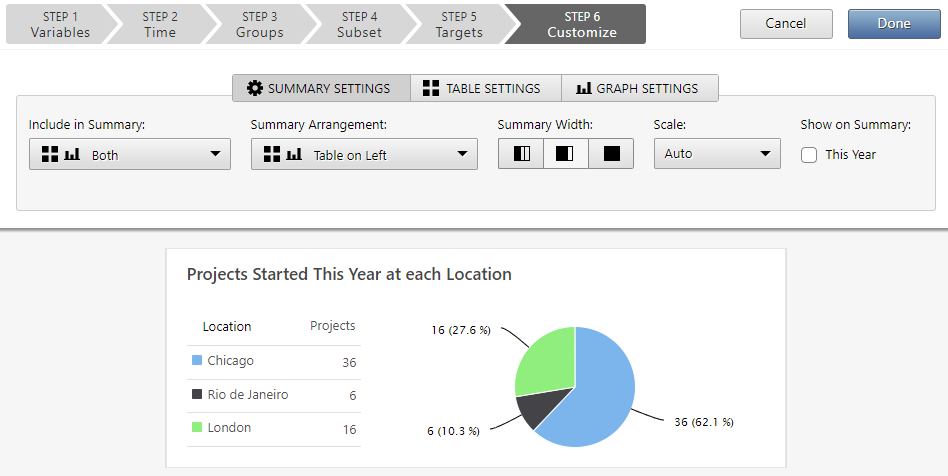Click the Done button
This screenshot has height=476, width=948.
[x=893, y=24]
